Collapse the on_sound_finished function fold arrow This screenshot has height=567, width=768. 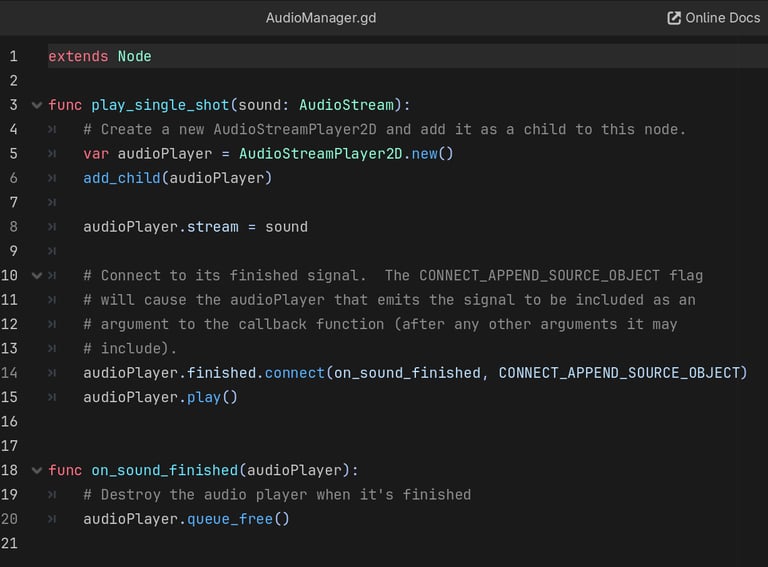(x=37, y=470)
